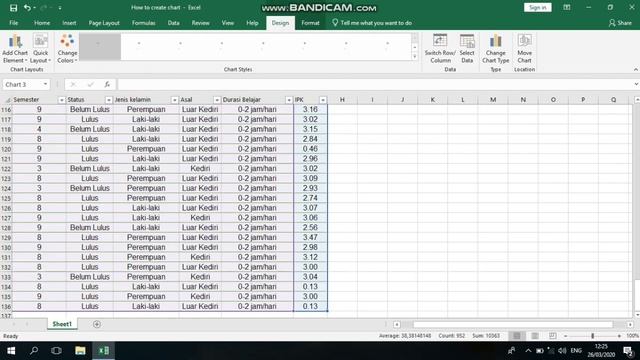
Task: Click the zoom slider handle
Action: [x=592, y=336]
